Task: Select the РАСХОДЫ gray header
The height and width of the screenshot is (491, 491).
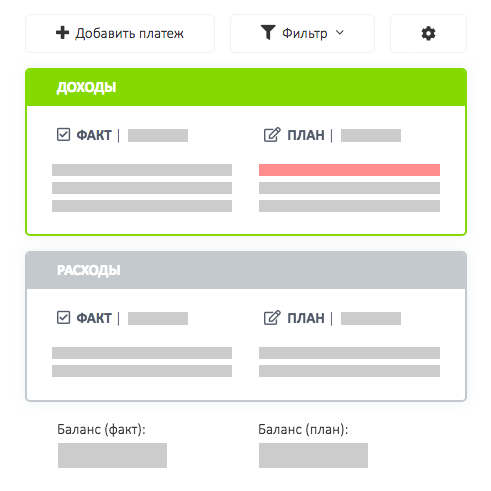Action: coord(246,270)
